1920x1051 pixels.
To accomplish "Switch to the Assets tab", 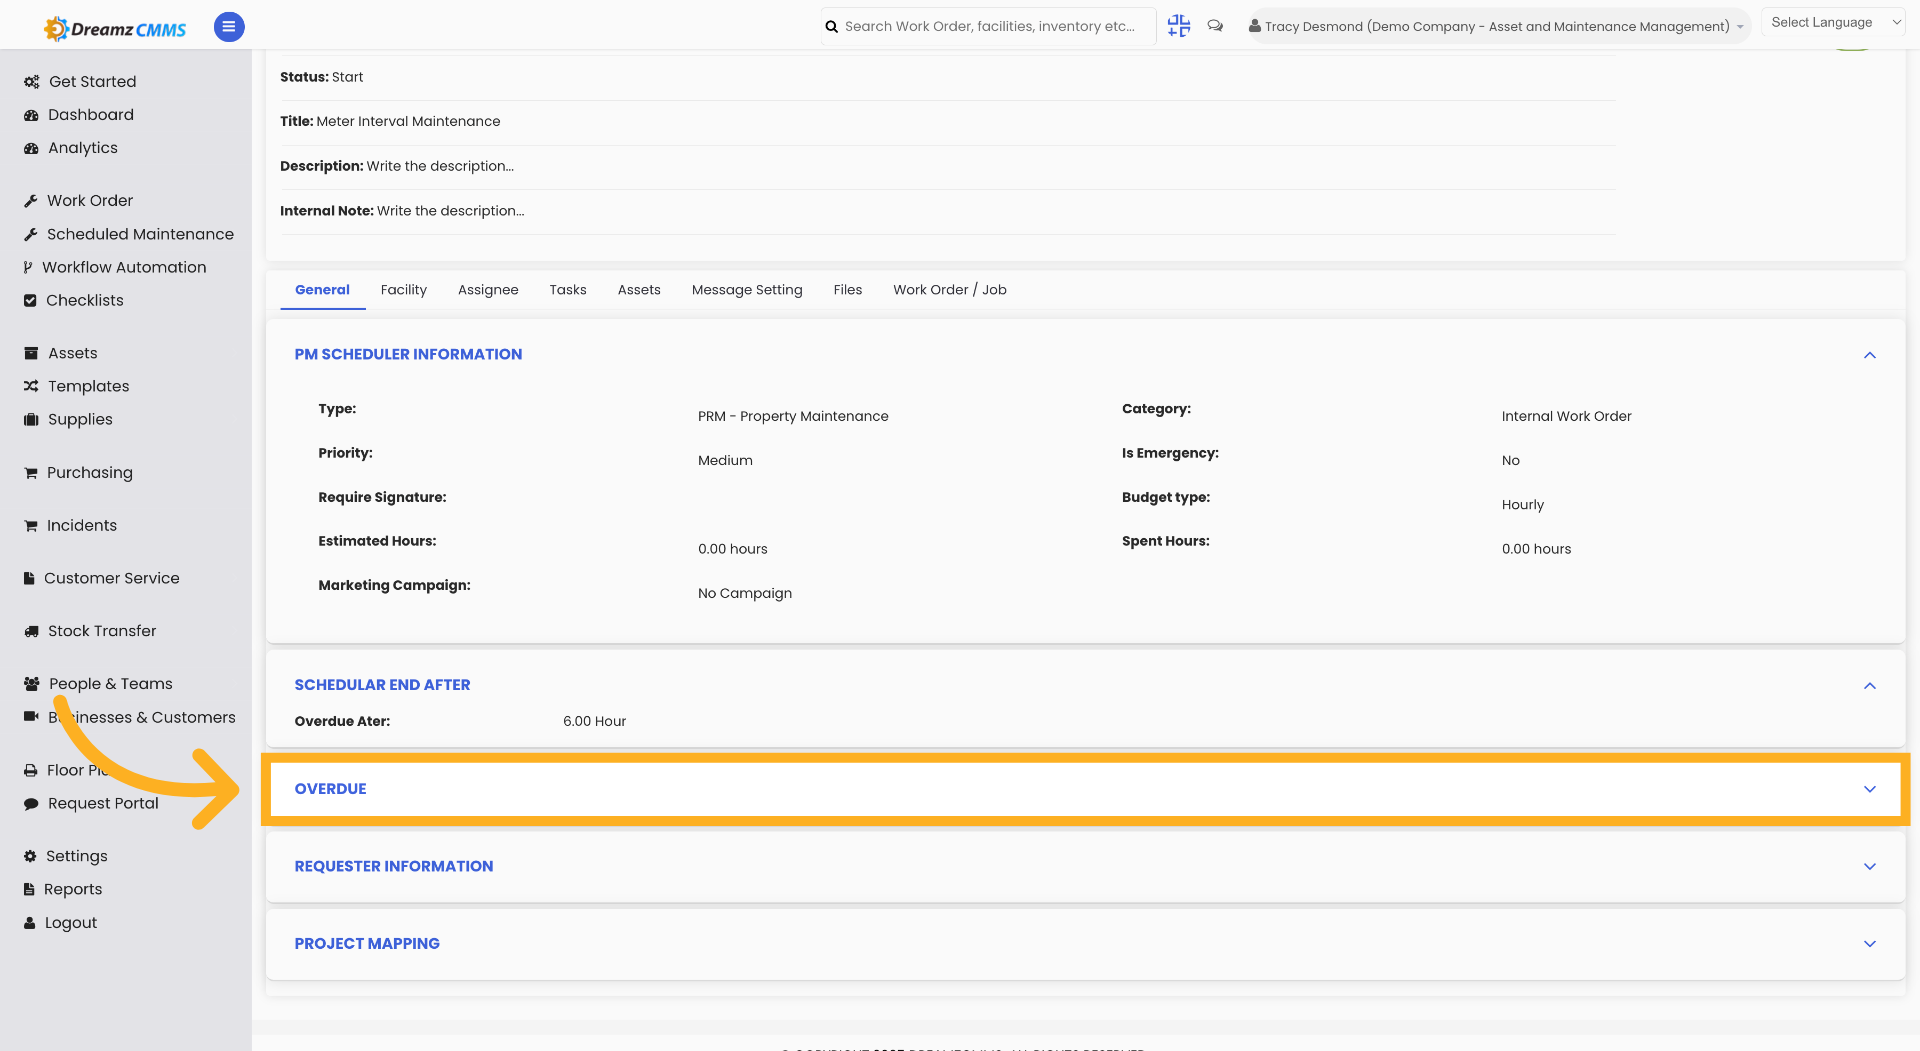I will pyautogui.click(x=639, y=290).
